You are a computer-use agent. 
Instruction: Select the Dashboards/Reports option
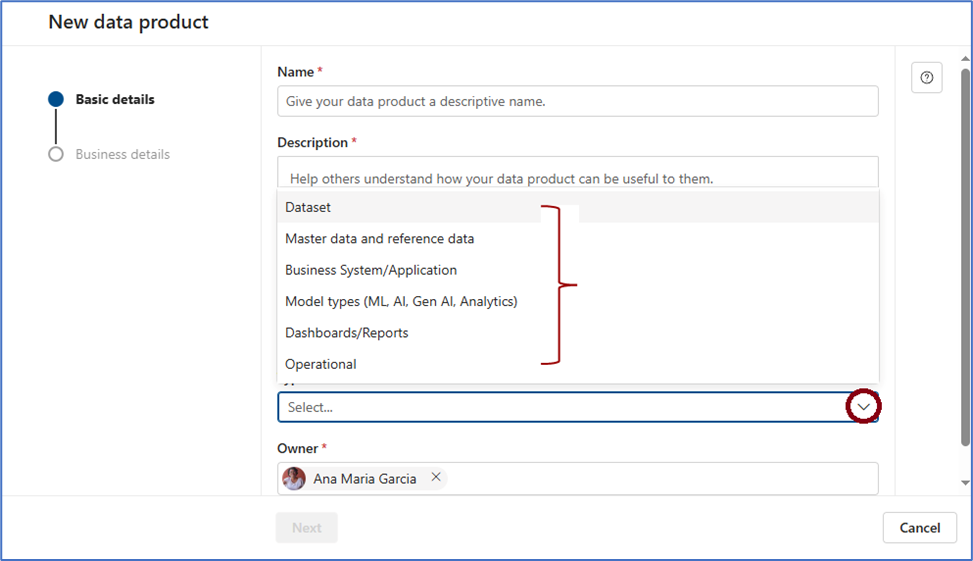[x=578, y=333]
